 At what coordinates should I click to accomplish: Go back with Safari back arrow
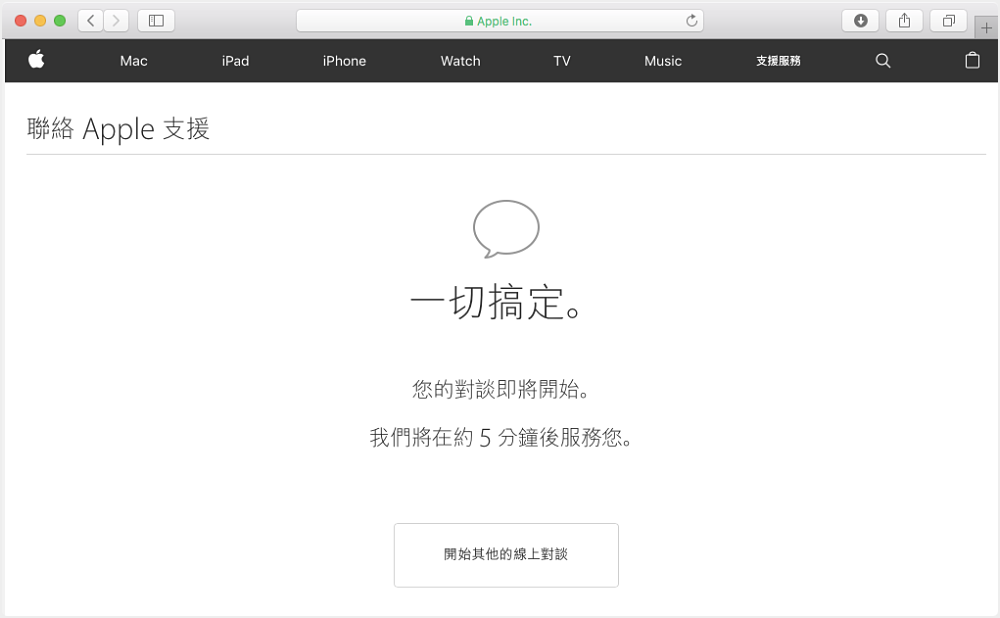[91, 21]
